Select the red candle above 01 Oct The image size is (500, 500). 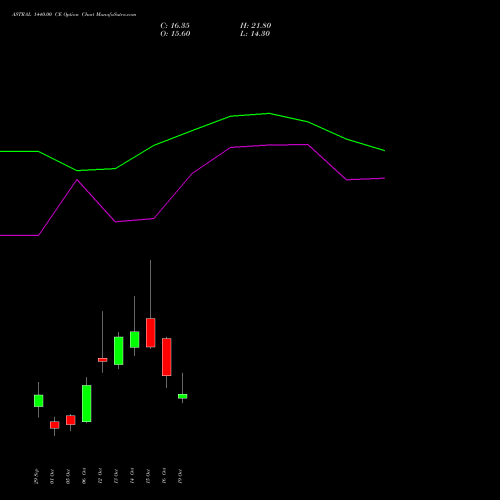tap(54, 425)
